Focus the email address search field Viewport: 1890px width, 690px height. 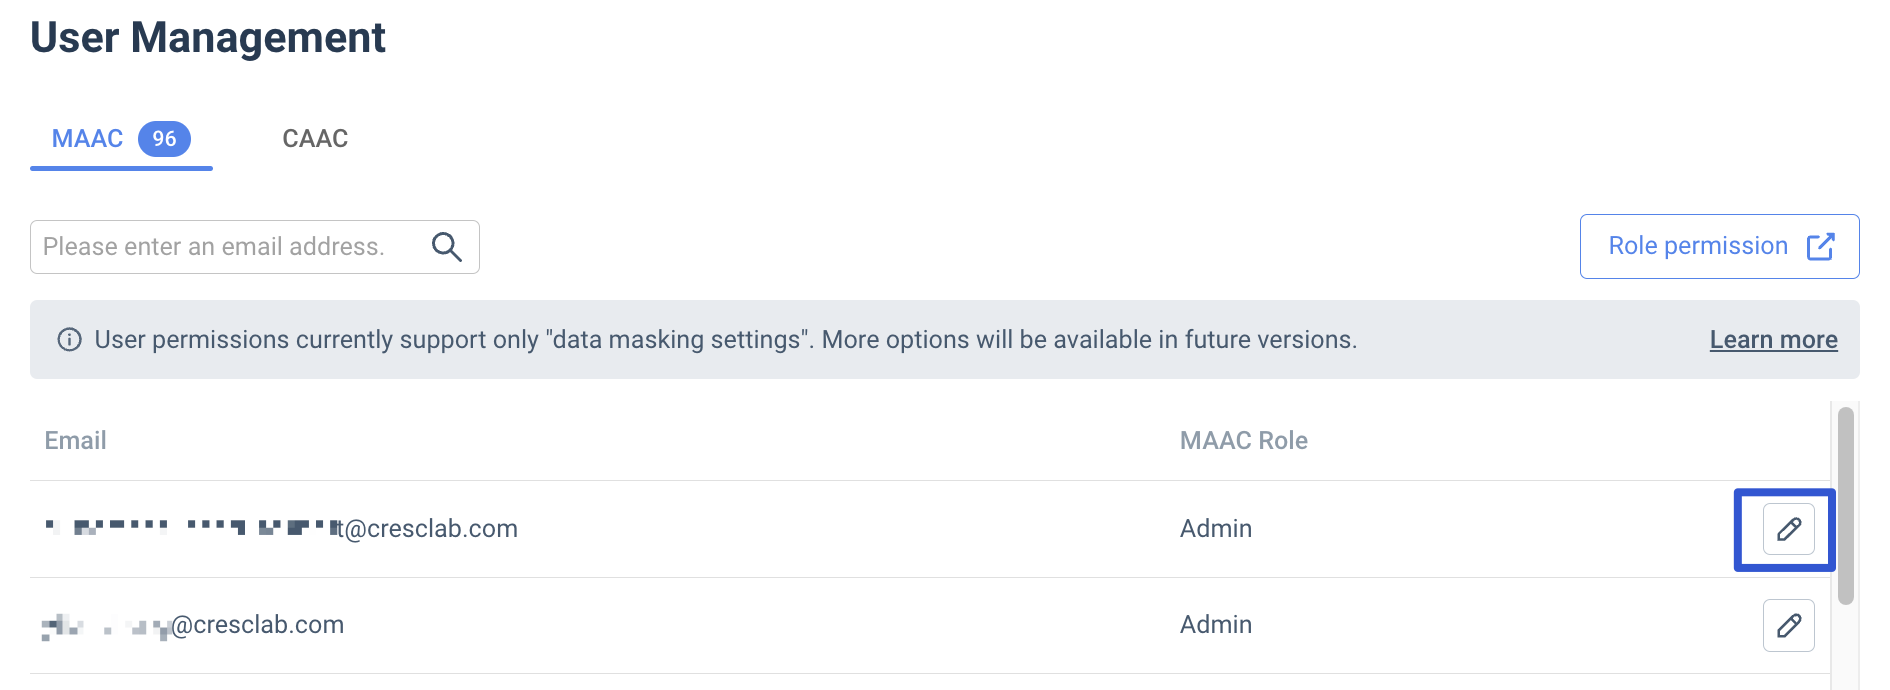click(255, 247)
